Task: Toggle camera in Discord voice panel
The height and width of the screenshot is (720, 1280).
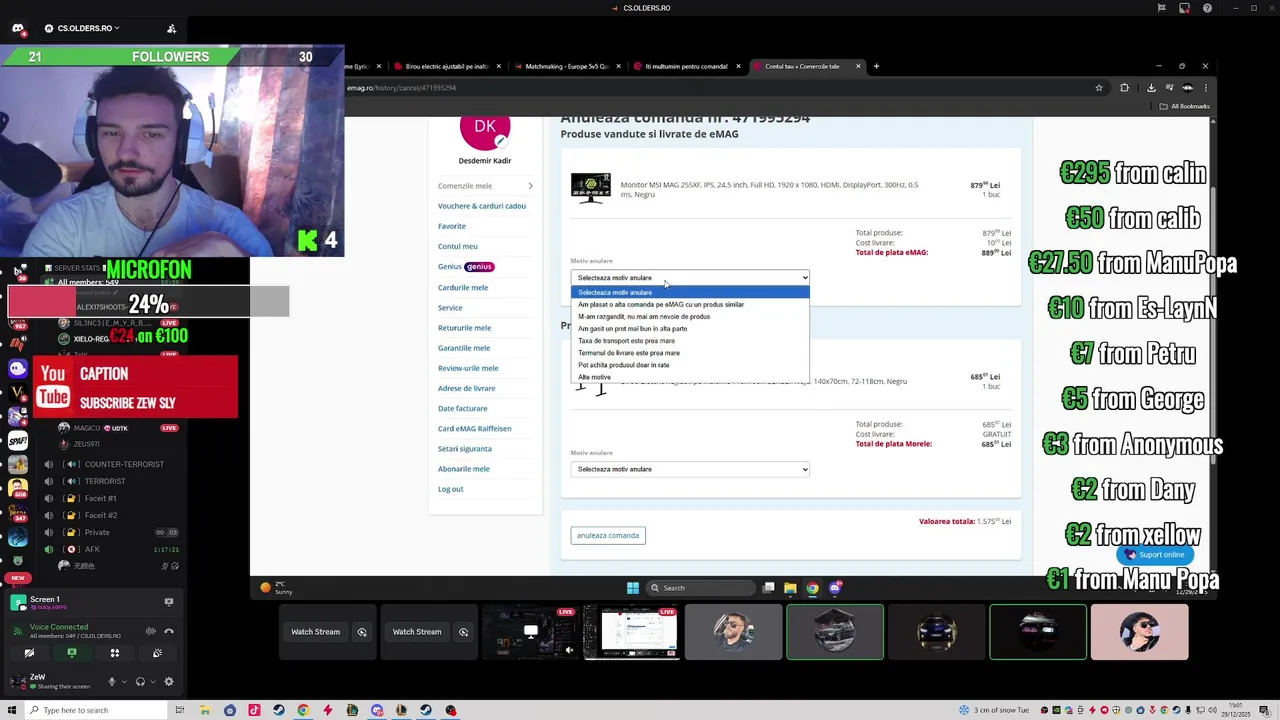Action: (x=29, y=653)
